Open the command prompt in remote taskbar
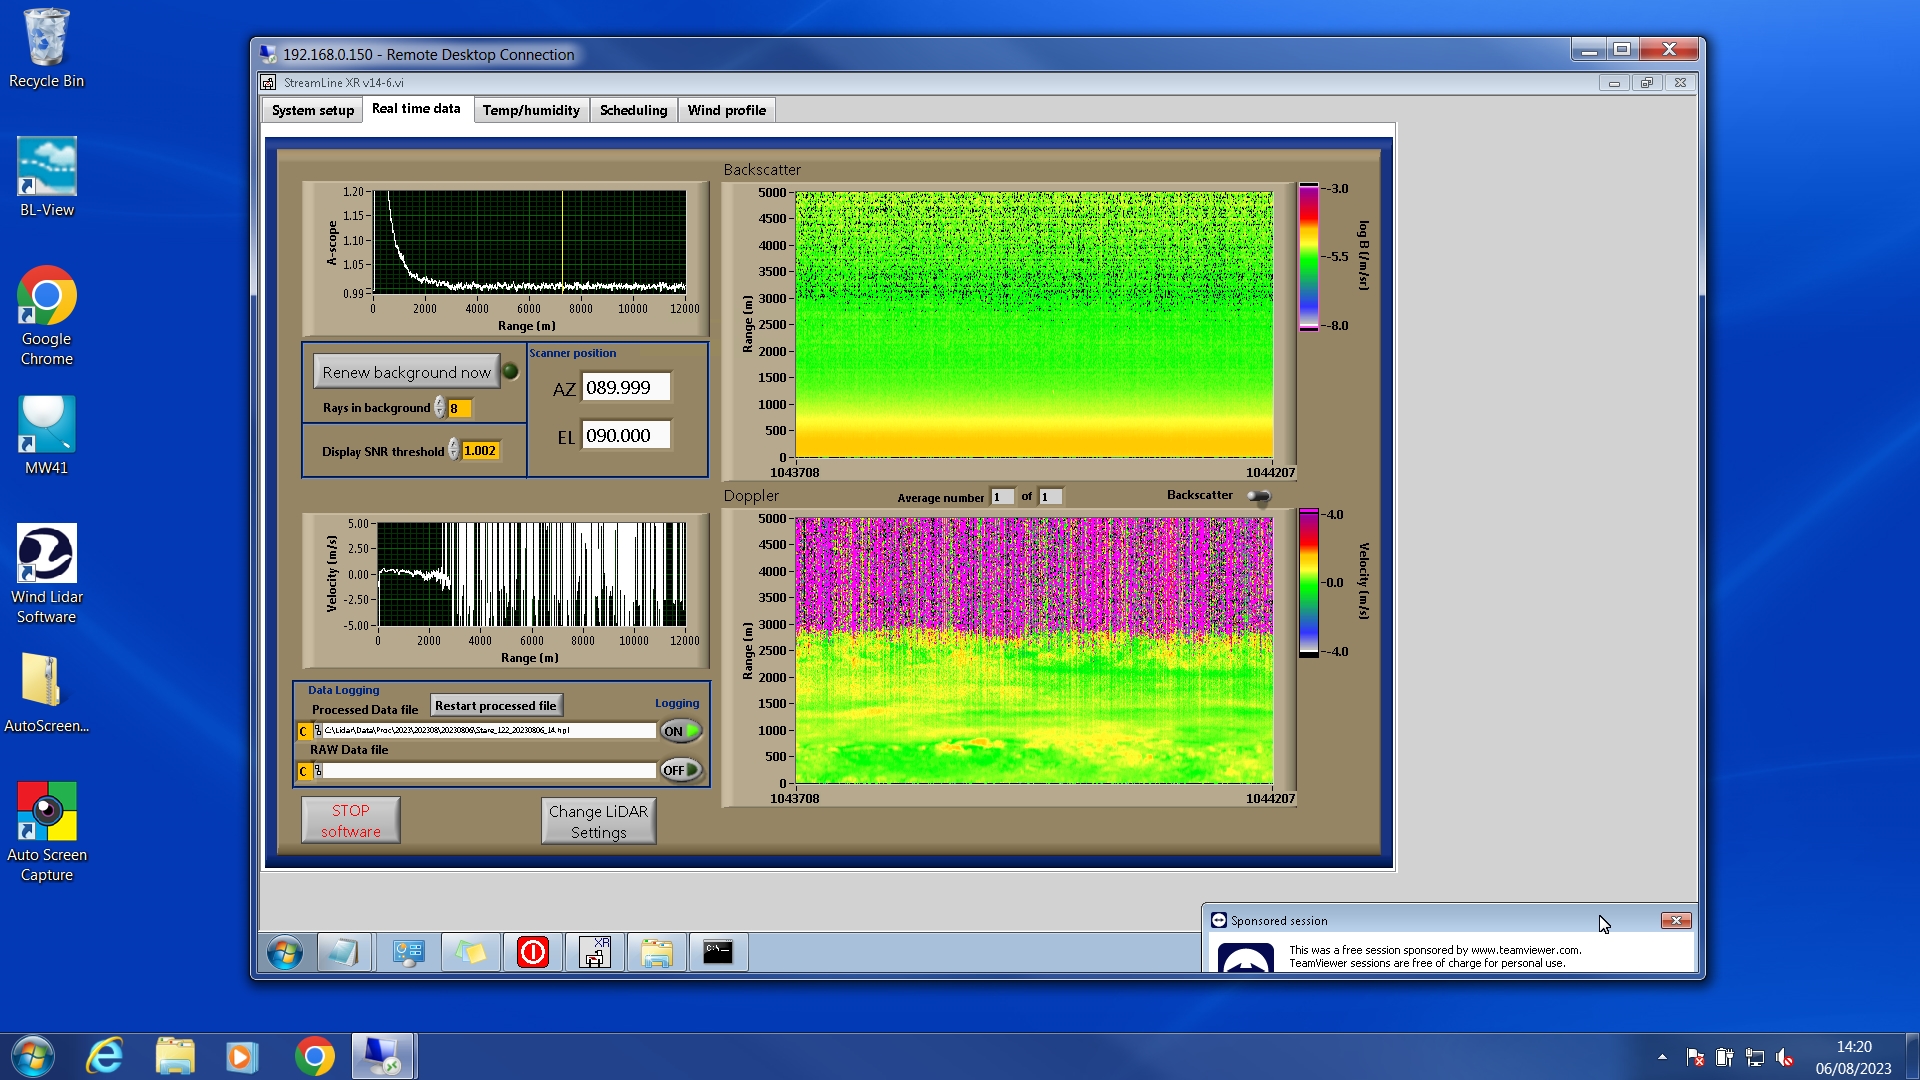This screenshot has width=1920, height=1080. pyautogui.click(x=717, y=952)
